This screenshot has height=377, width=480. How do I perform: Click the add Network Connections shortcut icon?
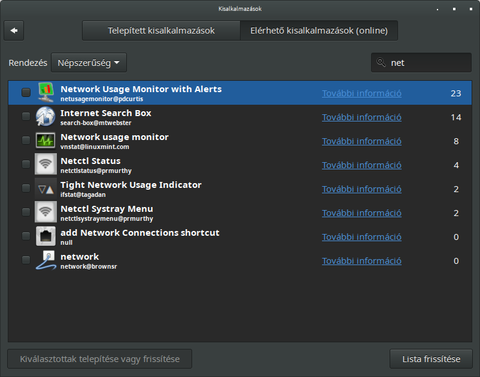[46, 236]
